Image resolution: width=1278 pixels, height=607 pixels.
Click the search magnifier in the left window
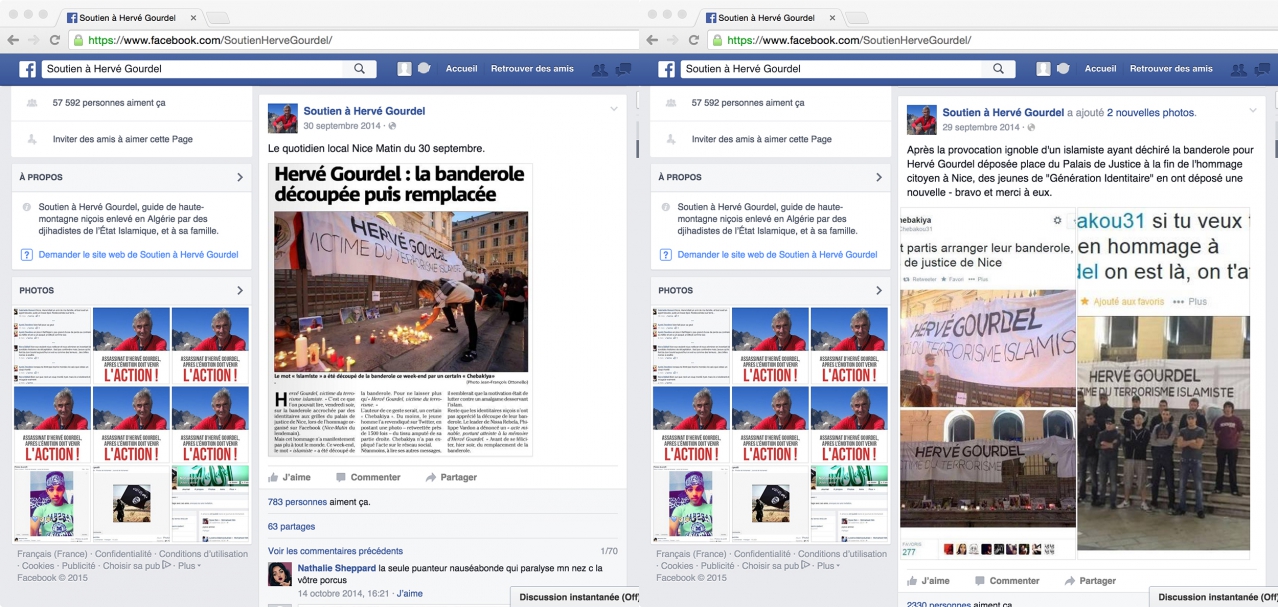[360, 69]
